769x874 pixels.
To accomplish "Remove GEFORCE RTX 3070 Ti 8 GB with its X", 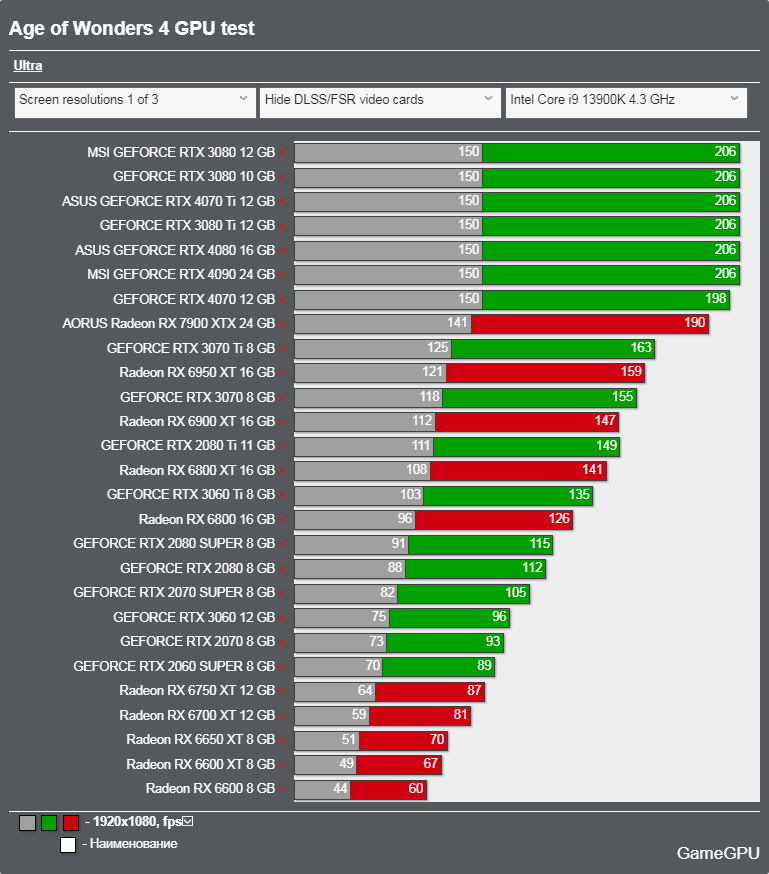I will tap(283, 349).
